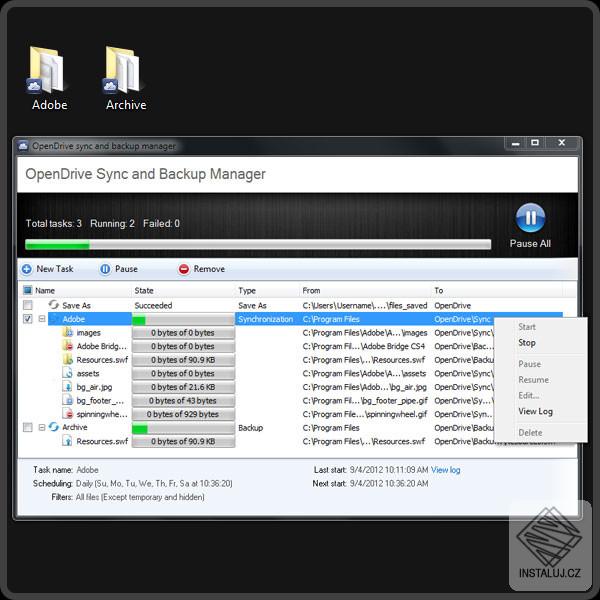
Task: Click the Synchronization type cell
Action: pyautogui.click(x=266, y=319)
